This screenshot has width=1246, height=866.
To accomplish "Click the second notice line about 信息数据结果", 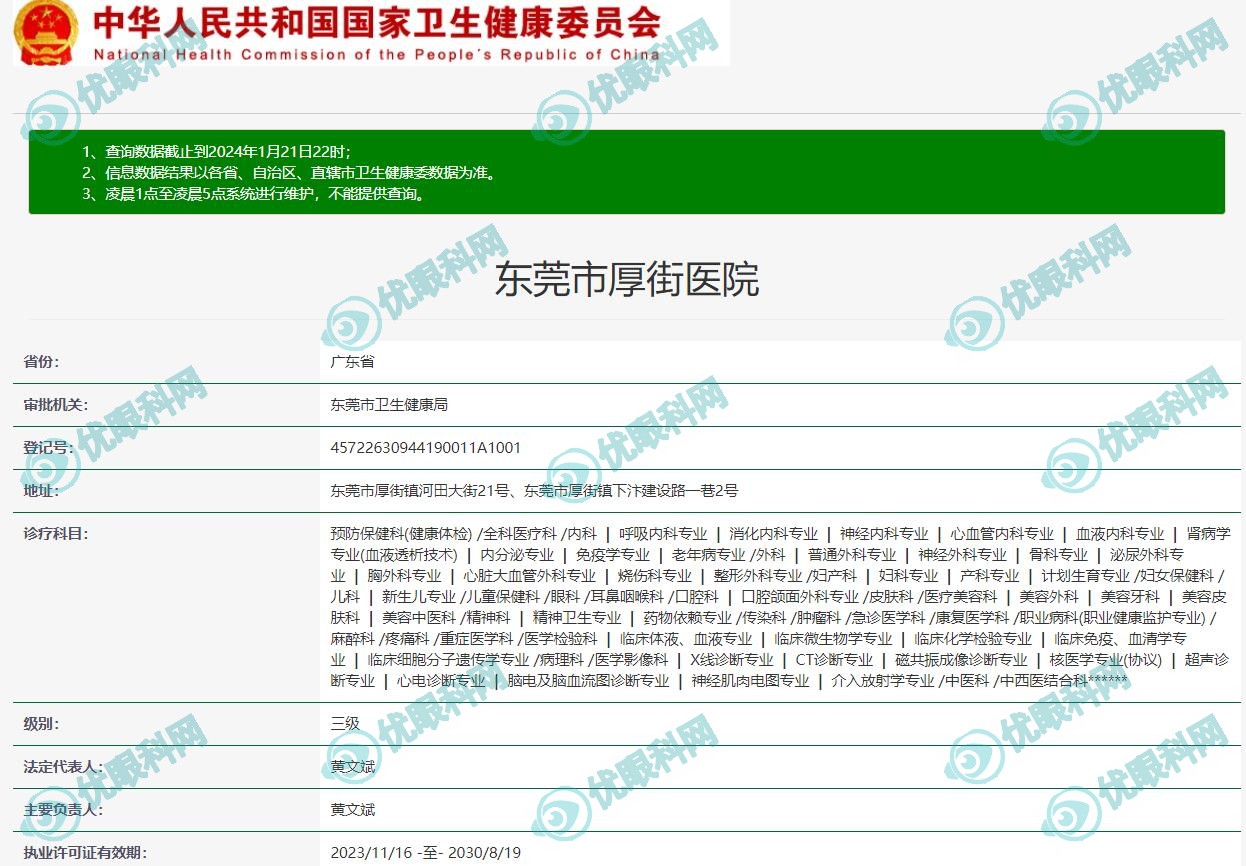I will tap(288, 172).
